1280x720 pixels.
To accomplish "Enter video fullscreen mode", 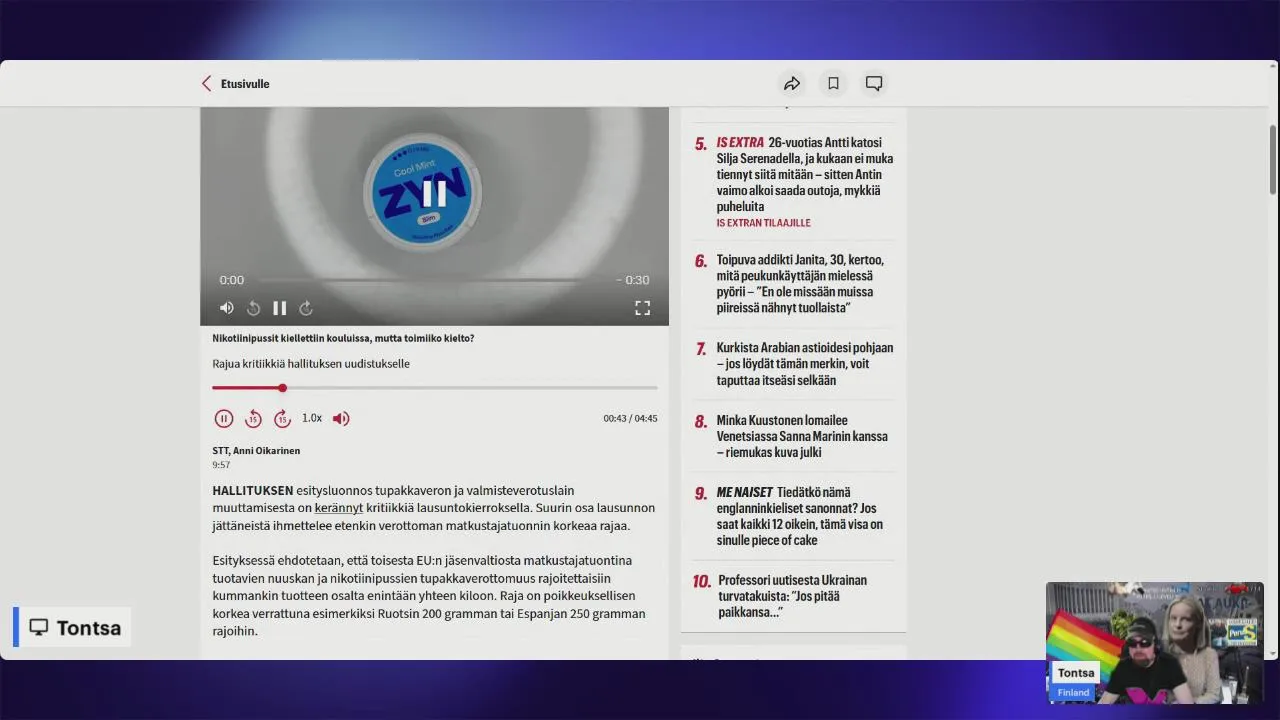I will coord(643,308).
